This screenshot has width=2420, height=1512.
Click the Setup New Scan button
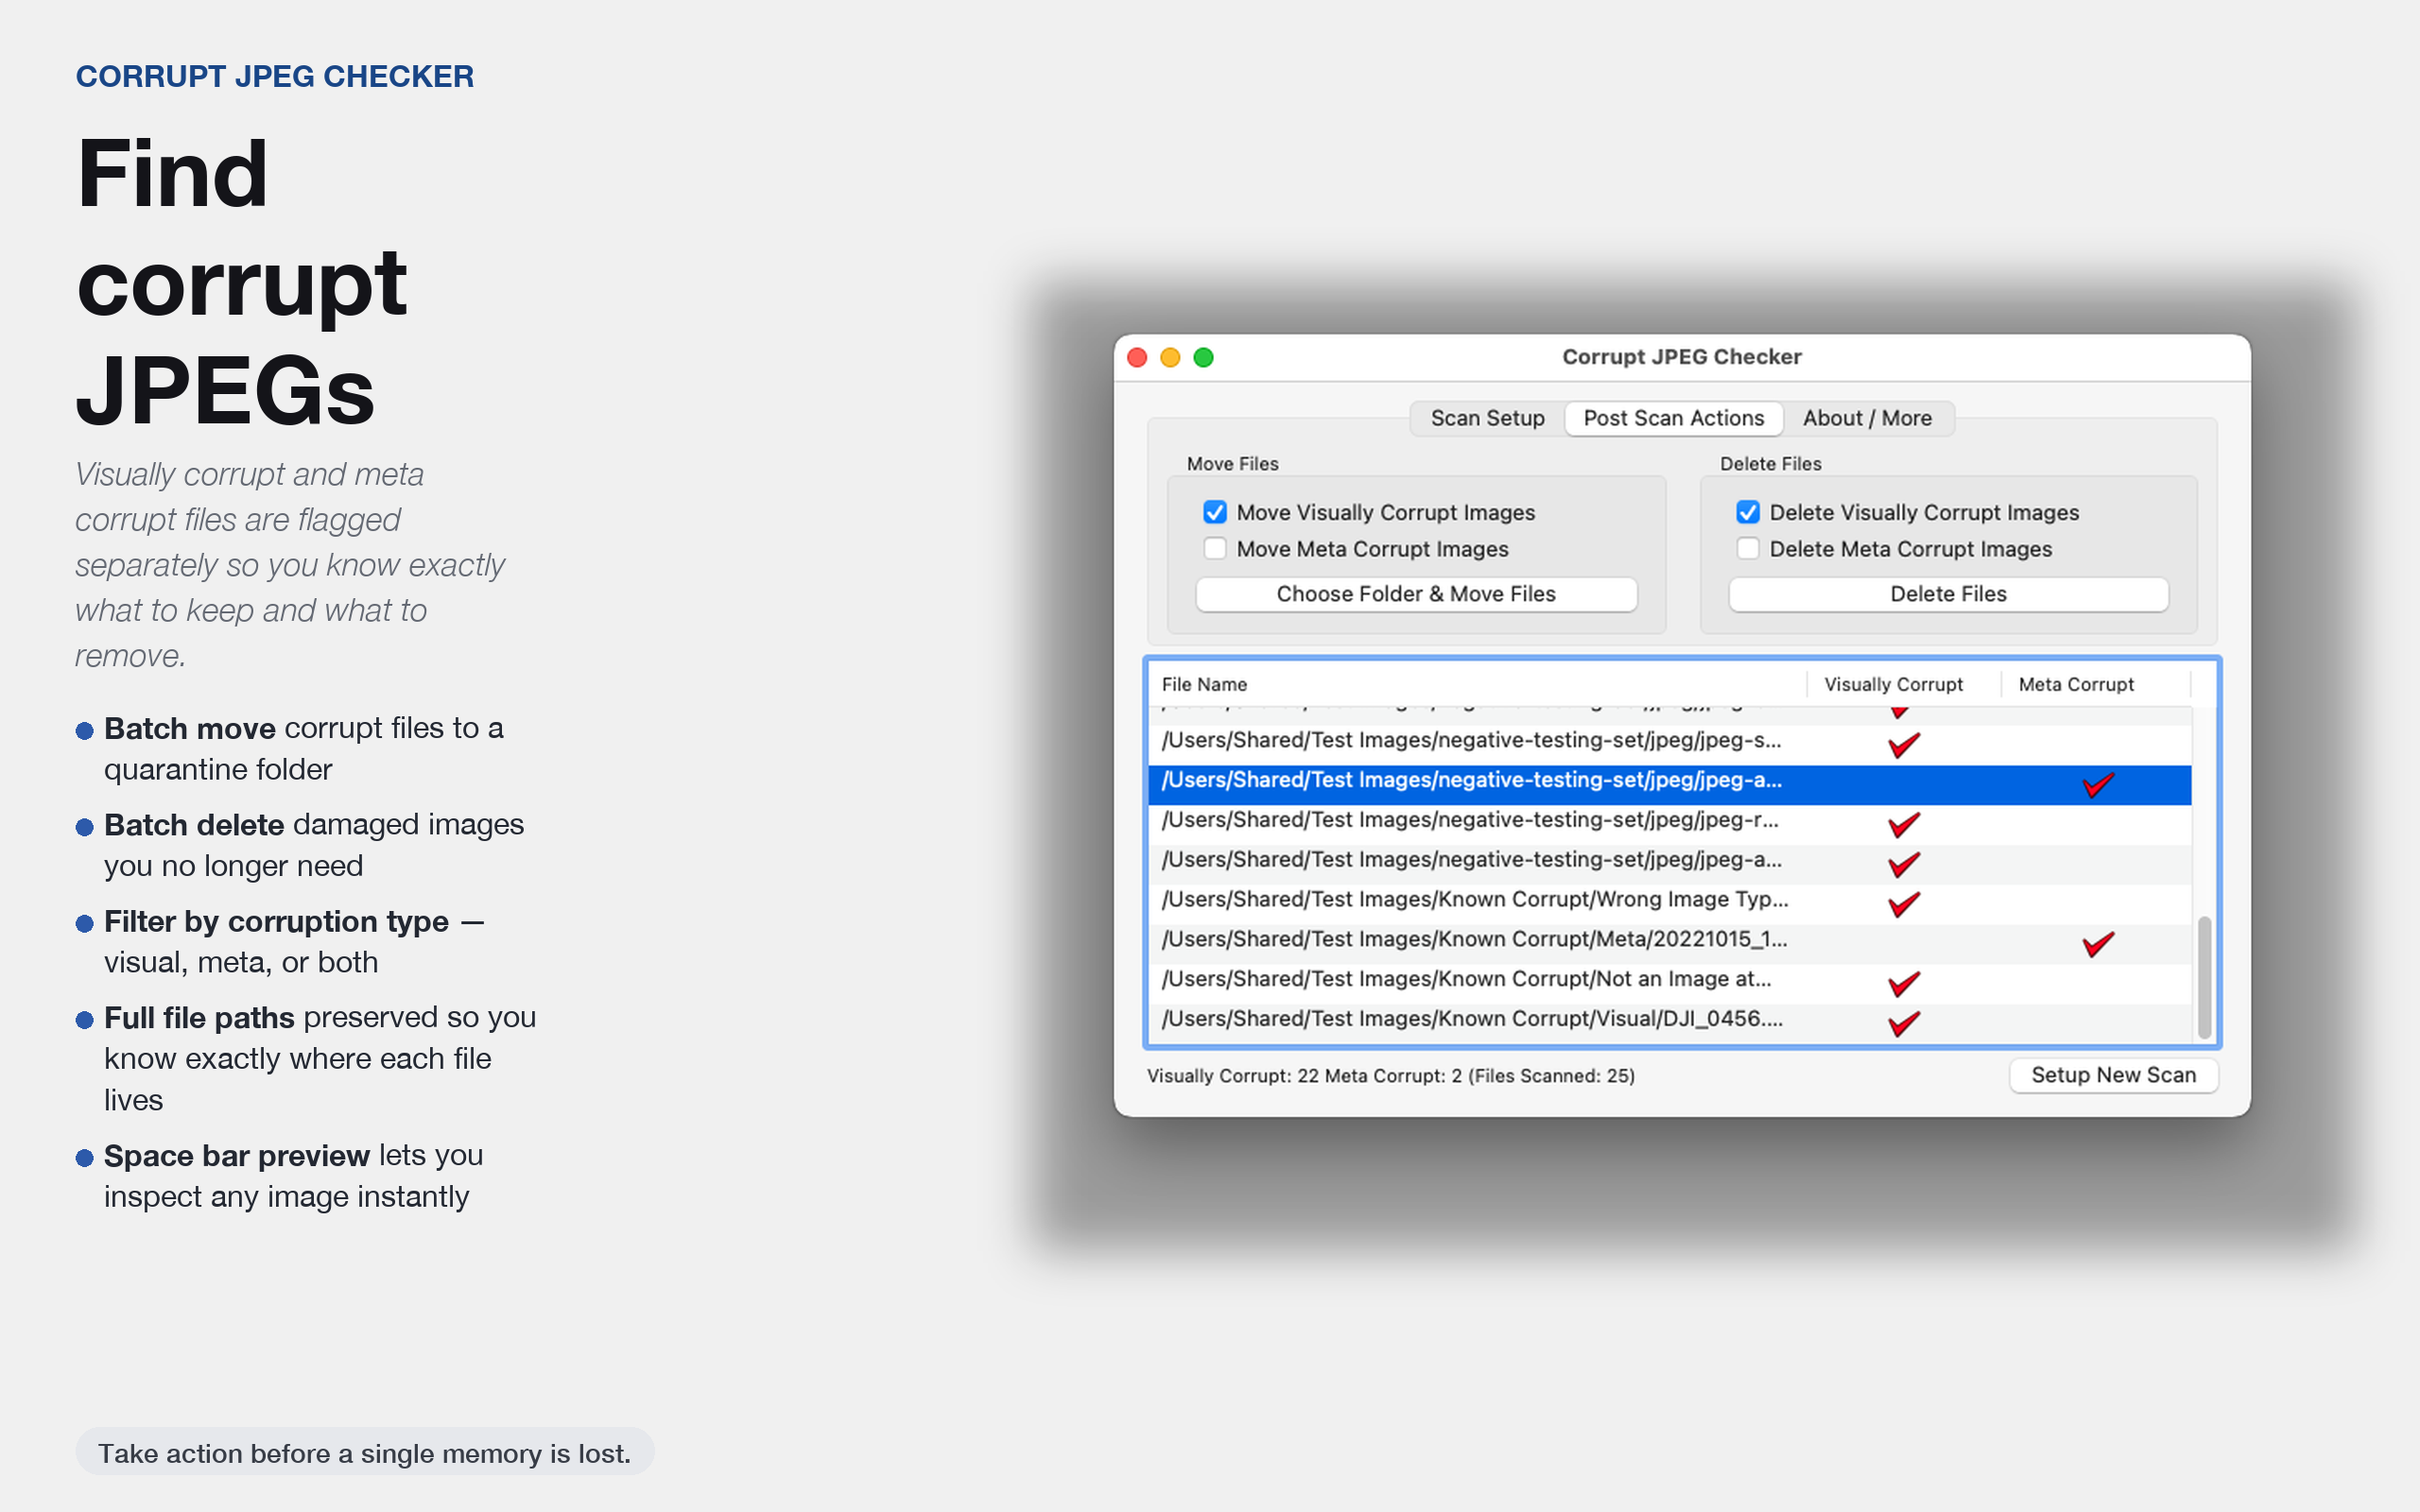[x=2112, y=1075]
